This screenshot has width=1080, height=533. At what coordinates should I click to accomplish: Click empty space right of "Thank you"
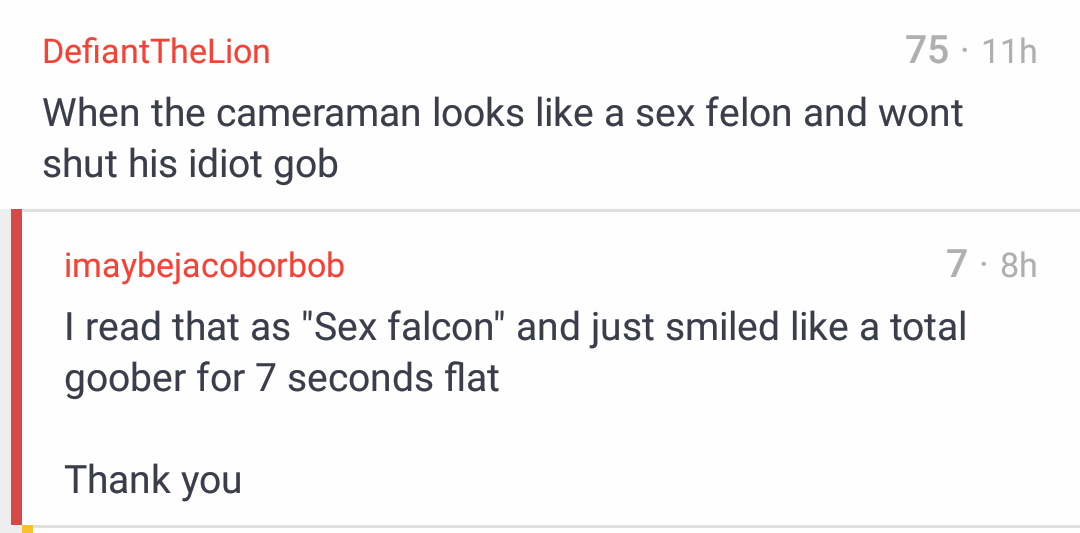pos(650,480)
